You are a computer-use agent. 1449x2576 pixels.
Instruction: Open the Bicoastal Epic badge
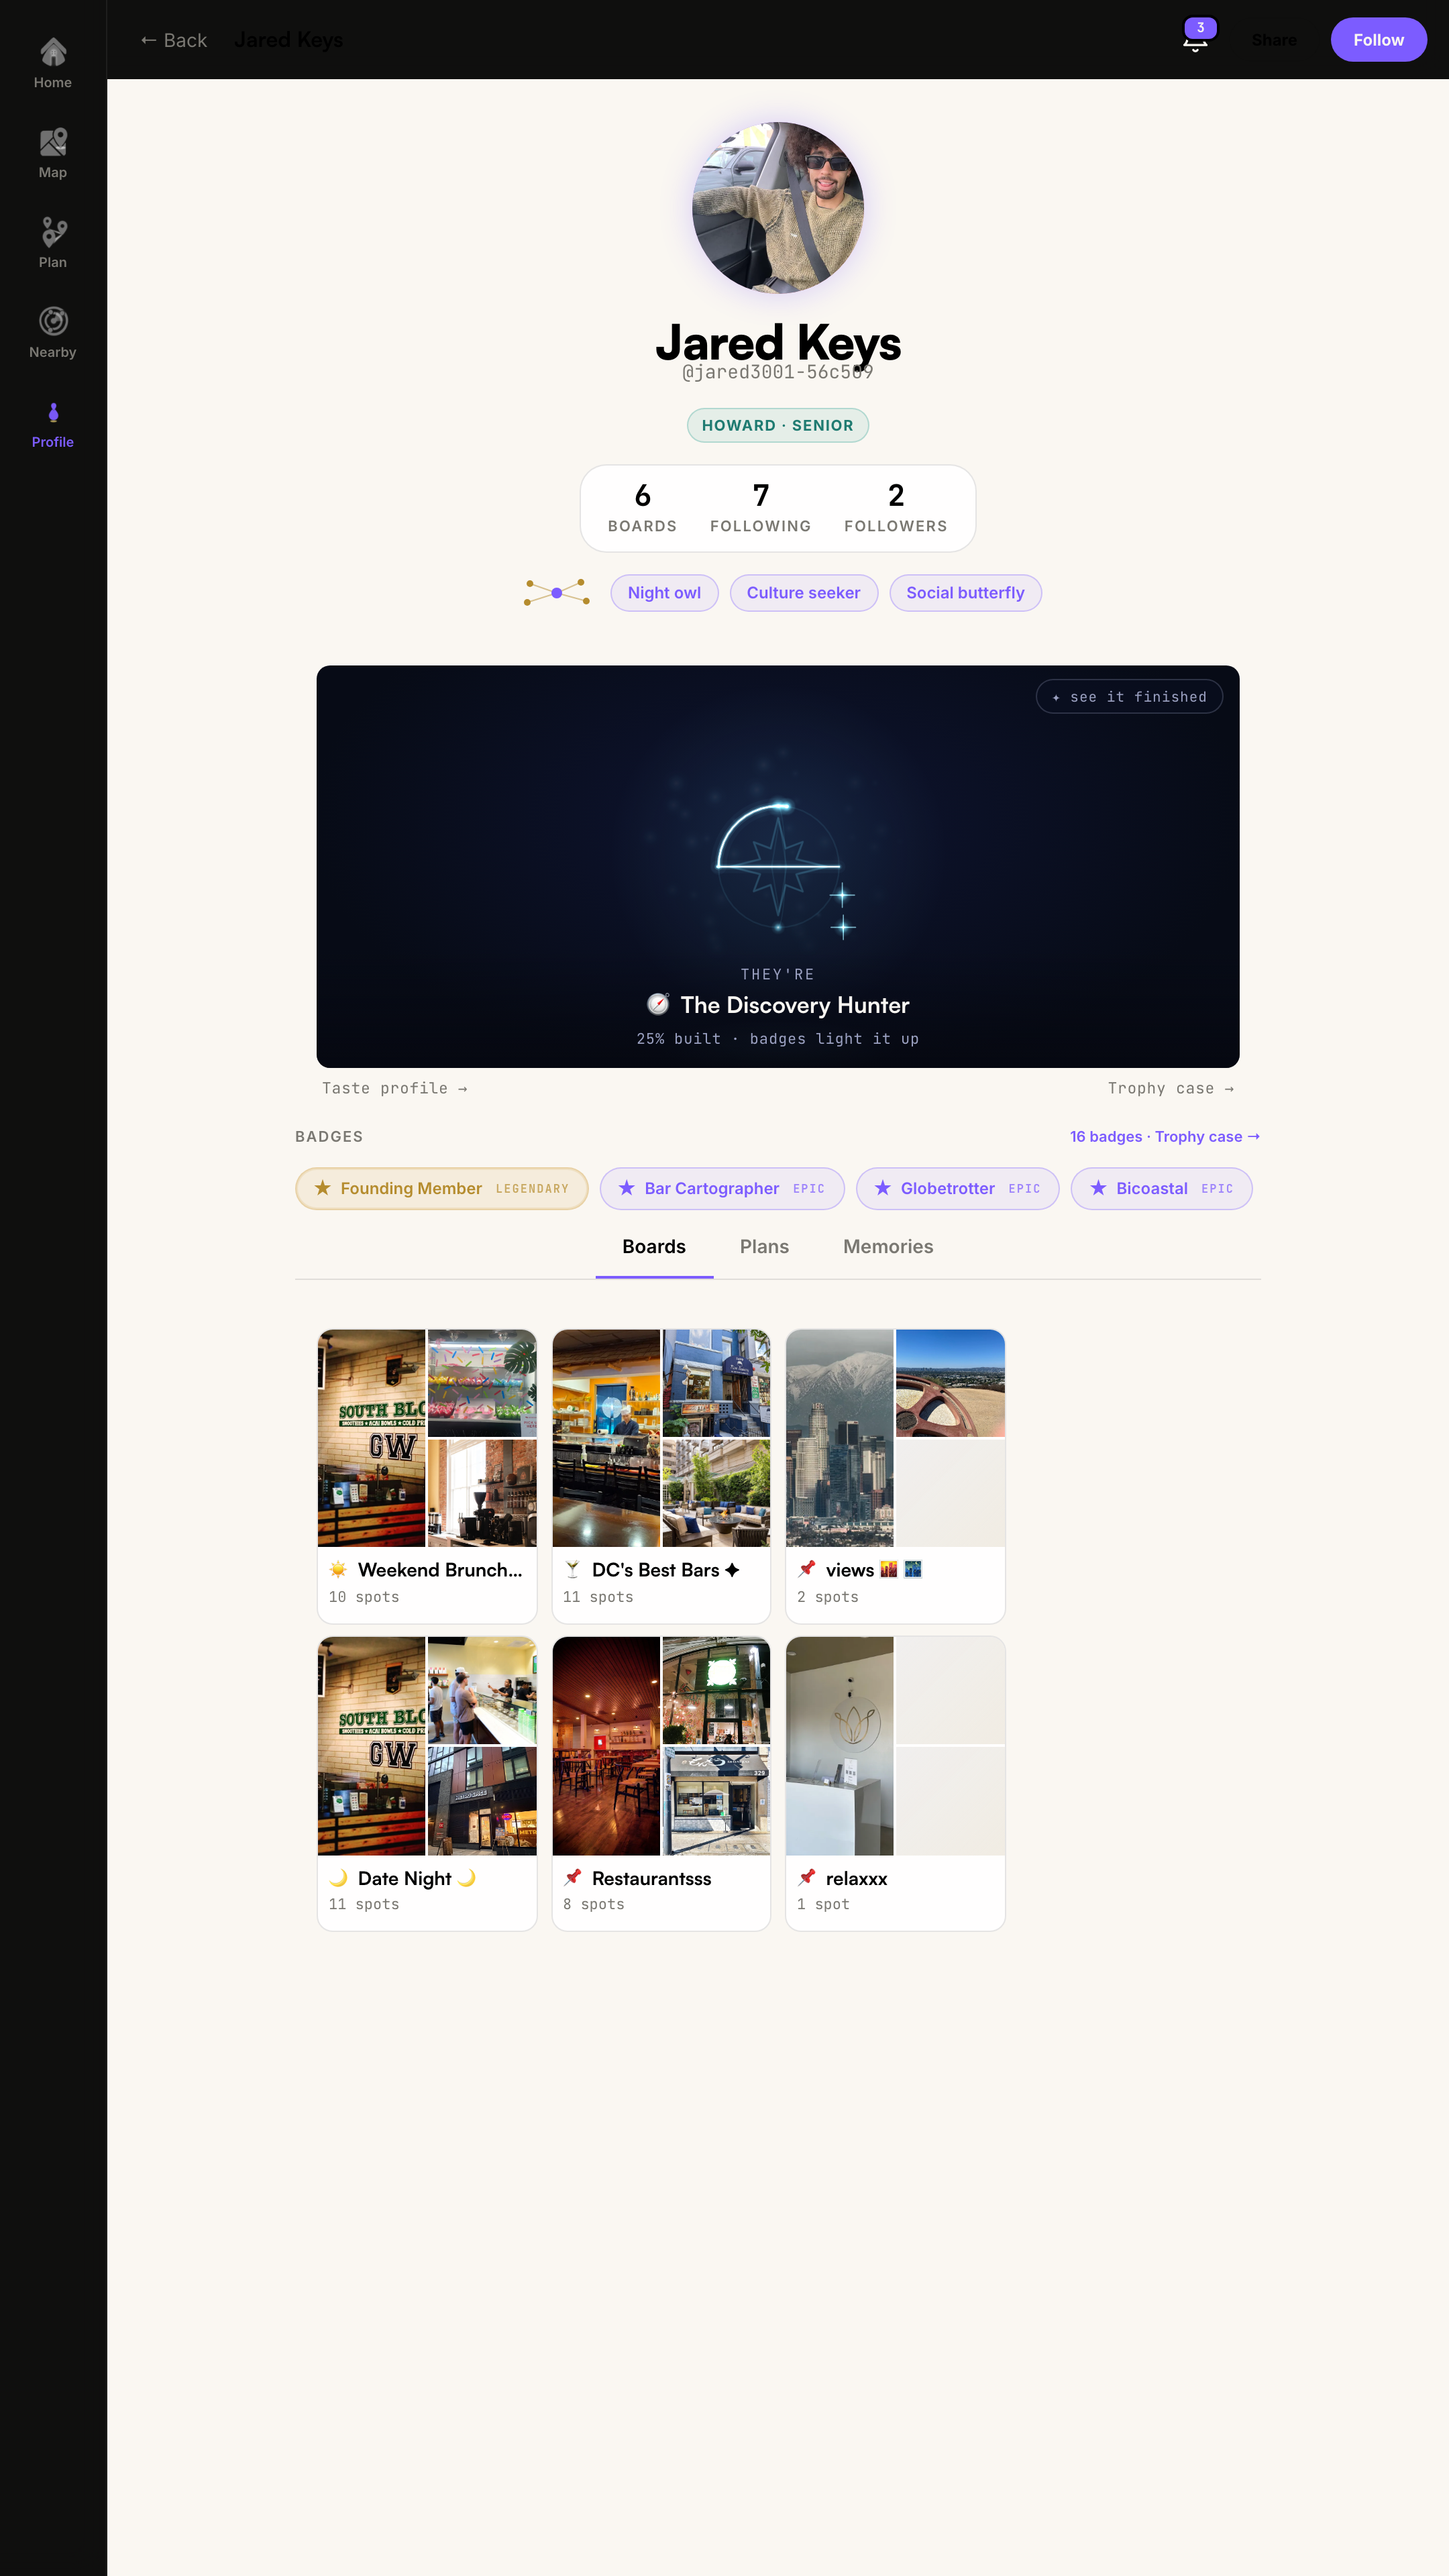pyautogui.click(x=1161, y=1188)
